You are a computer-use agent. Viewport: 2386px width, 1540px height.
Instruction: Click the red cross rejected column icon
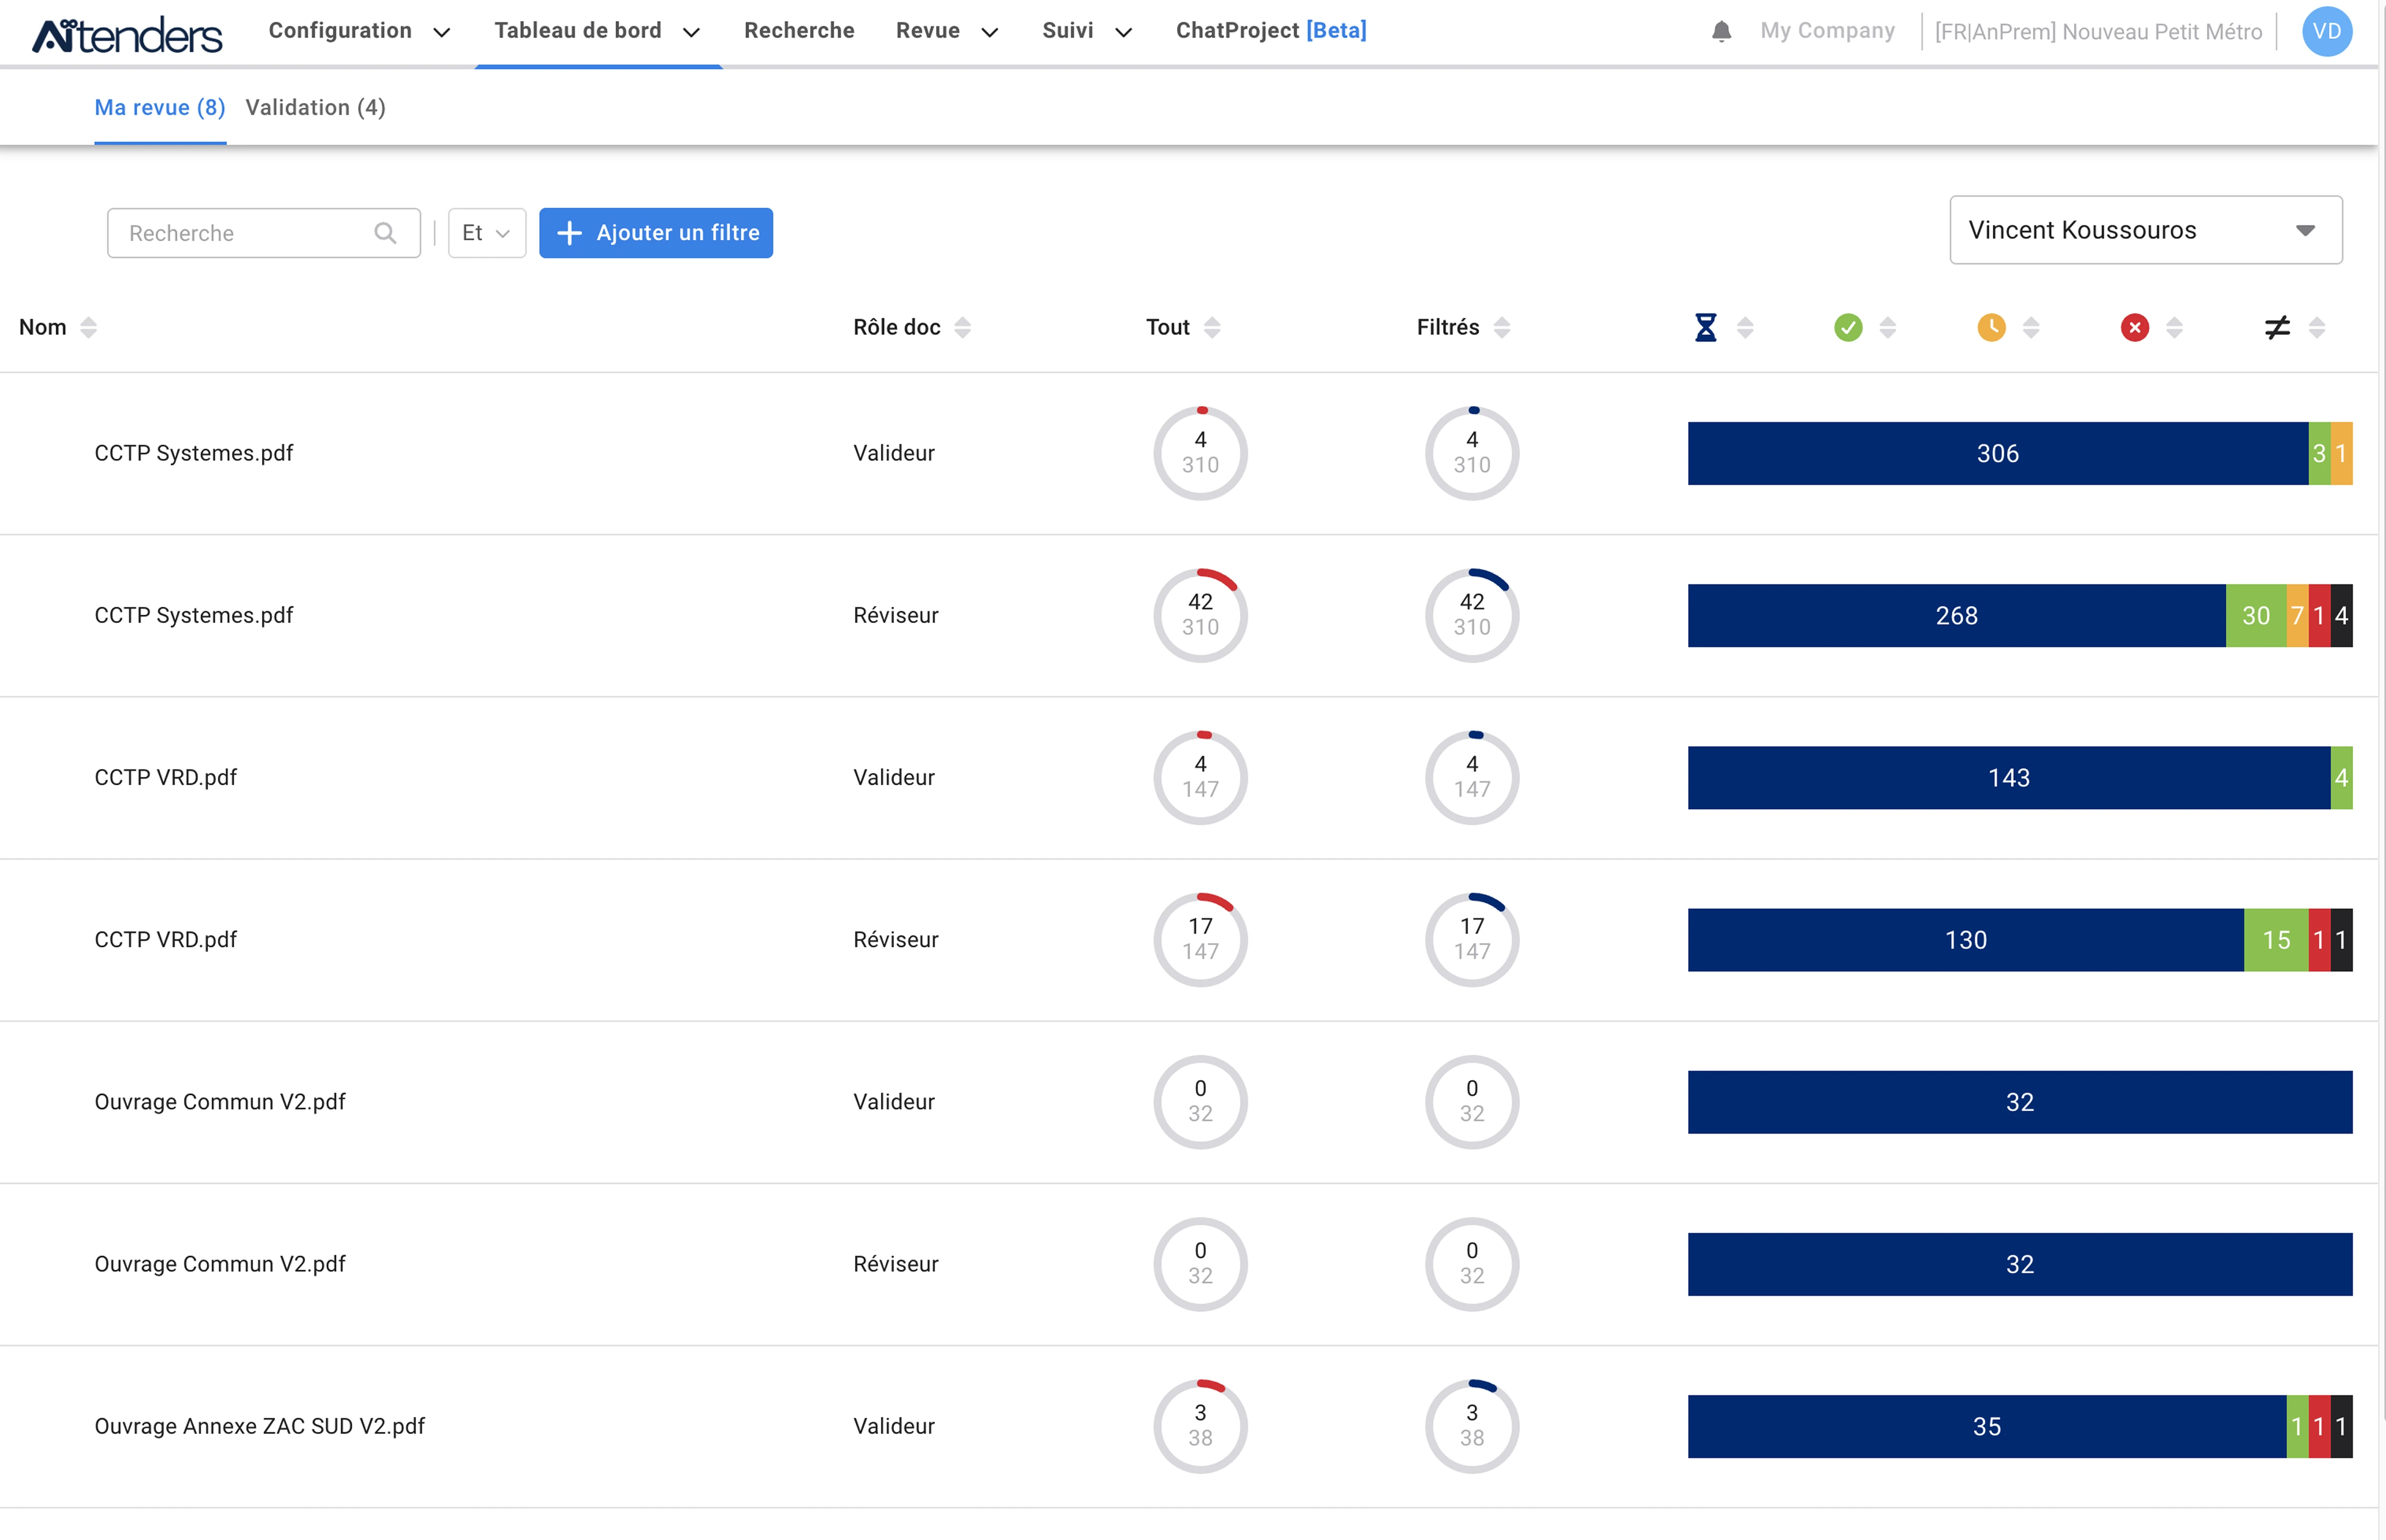pos(2135,326)
